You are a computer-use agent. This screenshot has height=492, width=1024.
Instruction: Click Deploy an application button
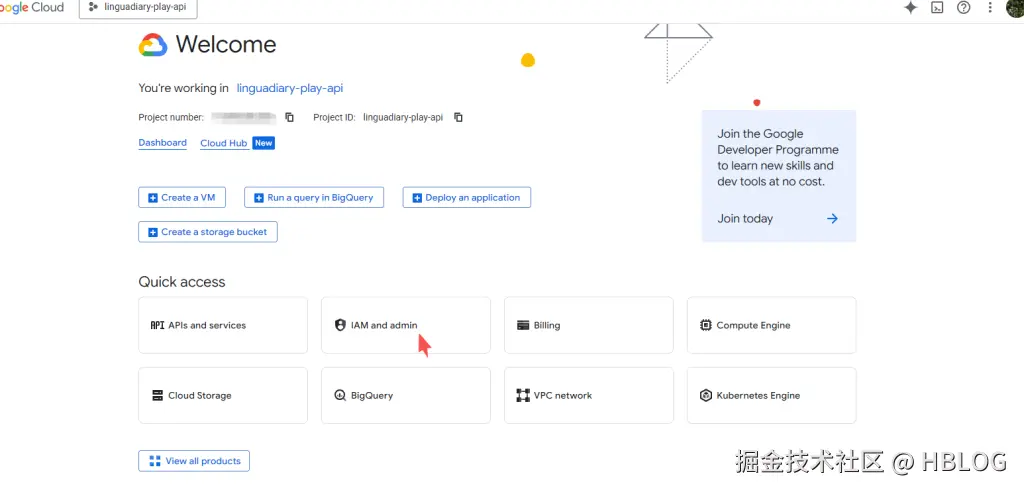(466, 198)
